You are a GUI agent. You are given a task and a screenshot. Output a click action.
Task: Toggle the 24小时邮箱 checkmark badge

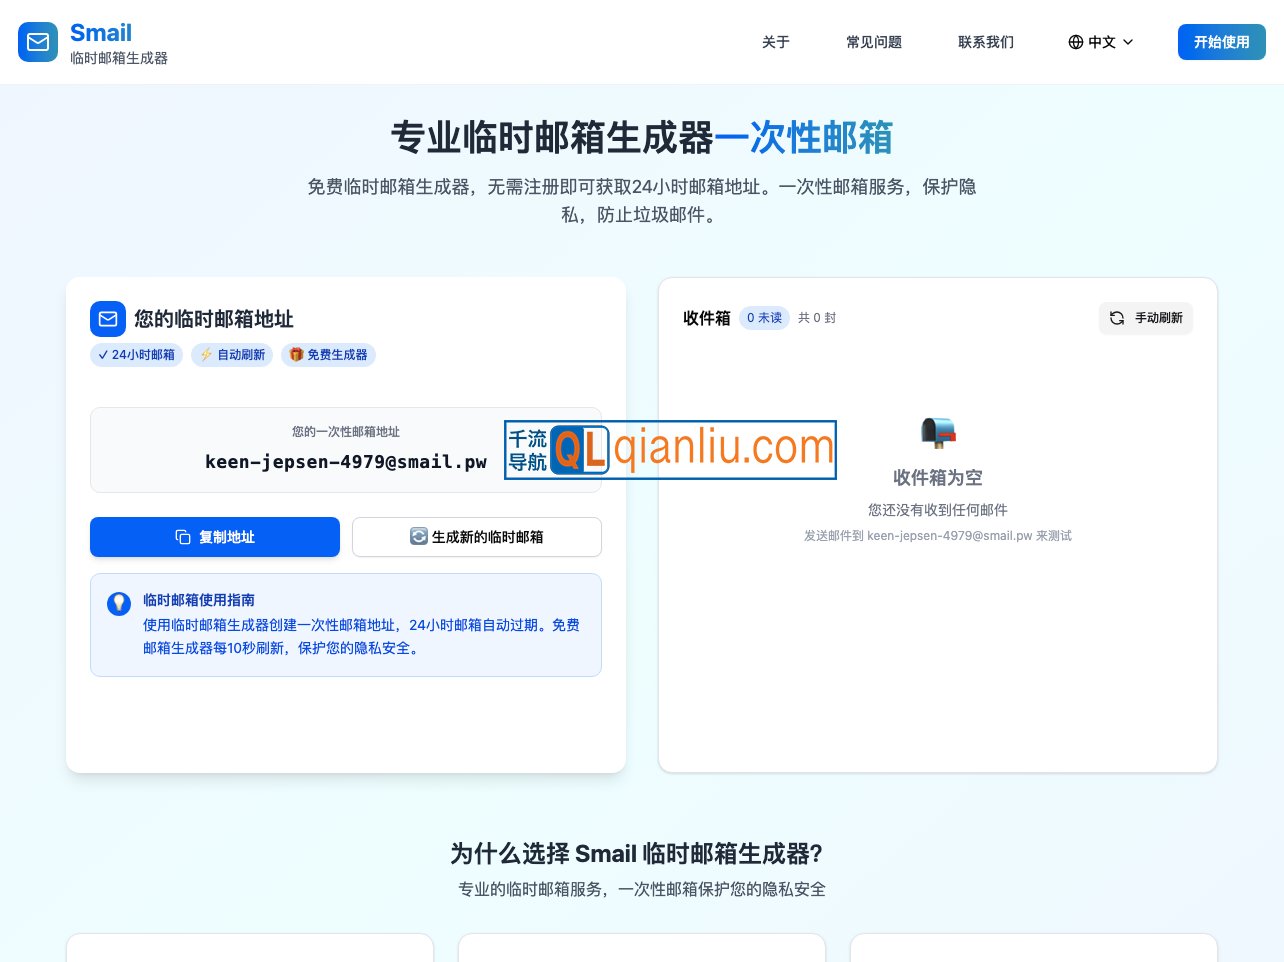[136, 355]
